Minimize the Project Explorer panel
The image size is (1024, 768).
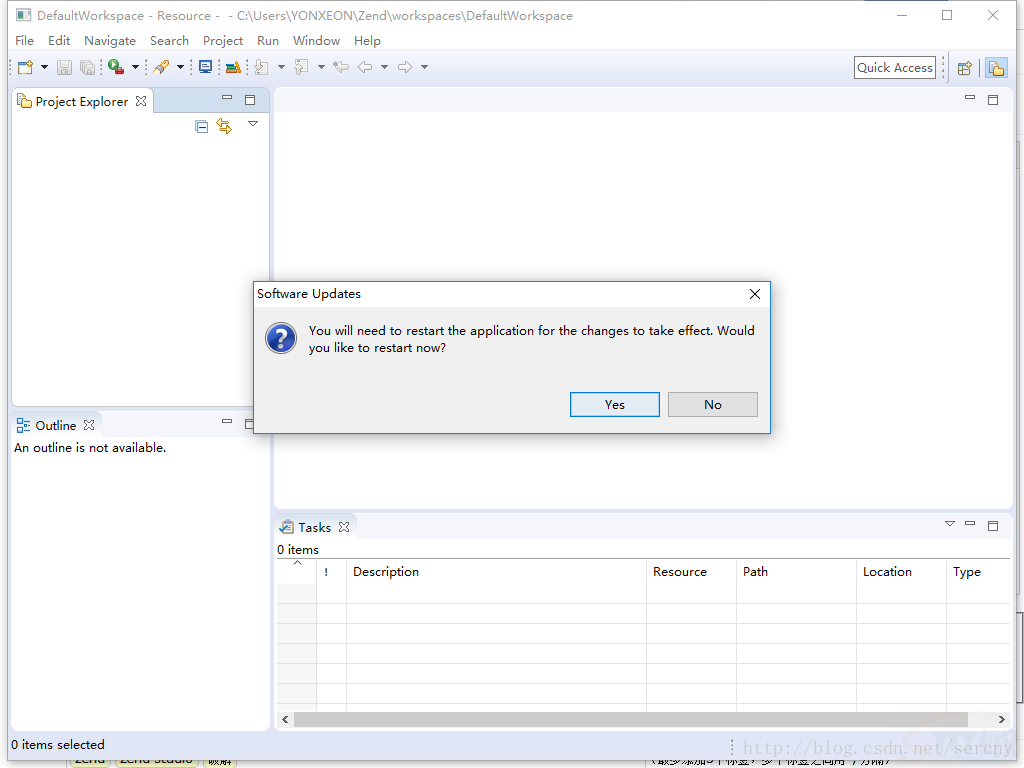[227, 98]
